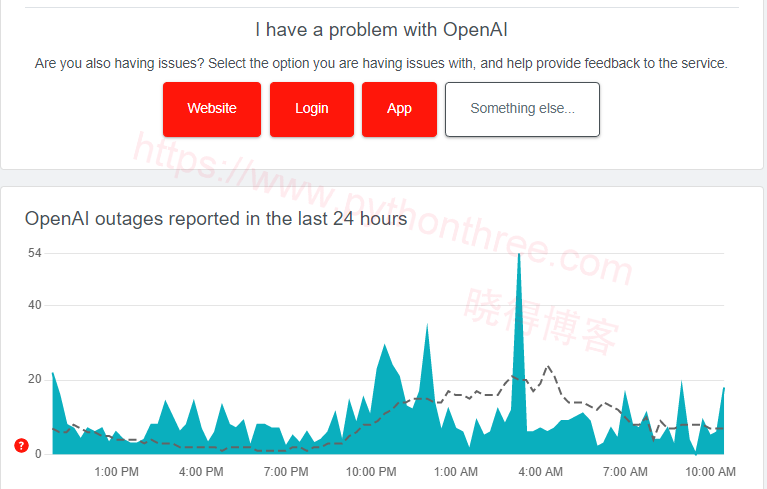Image resolution: width=767 pixels, height=489 pixels.
Task: Click the chart title about outages in last 24 hours
Action: pos(216,219)
